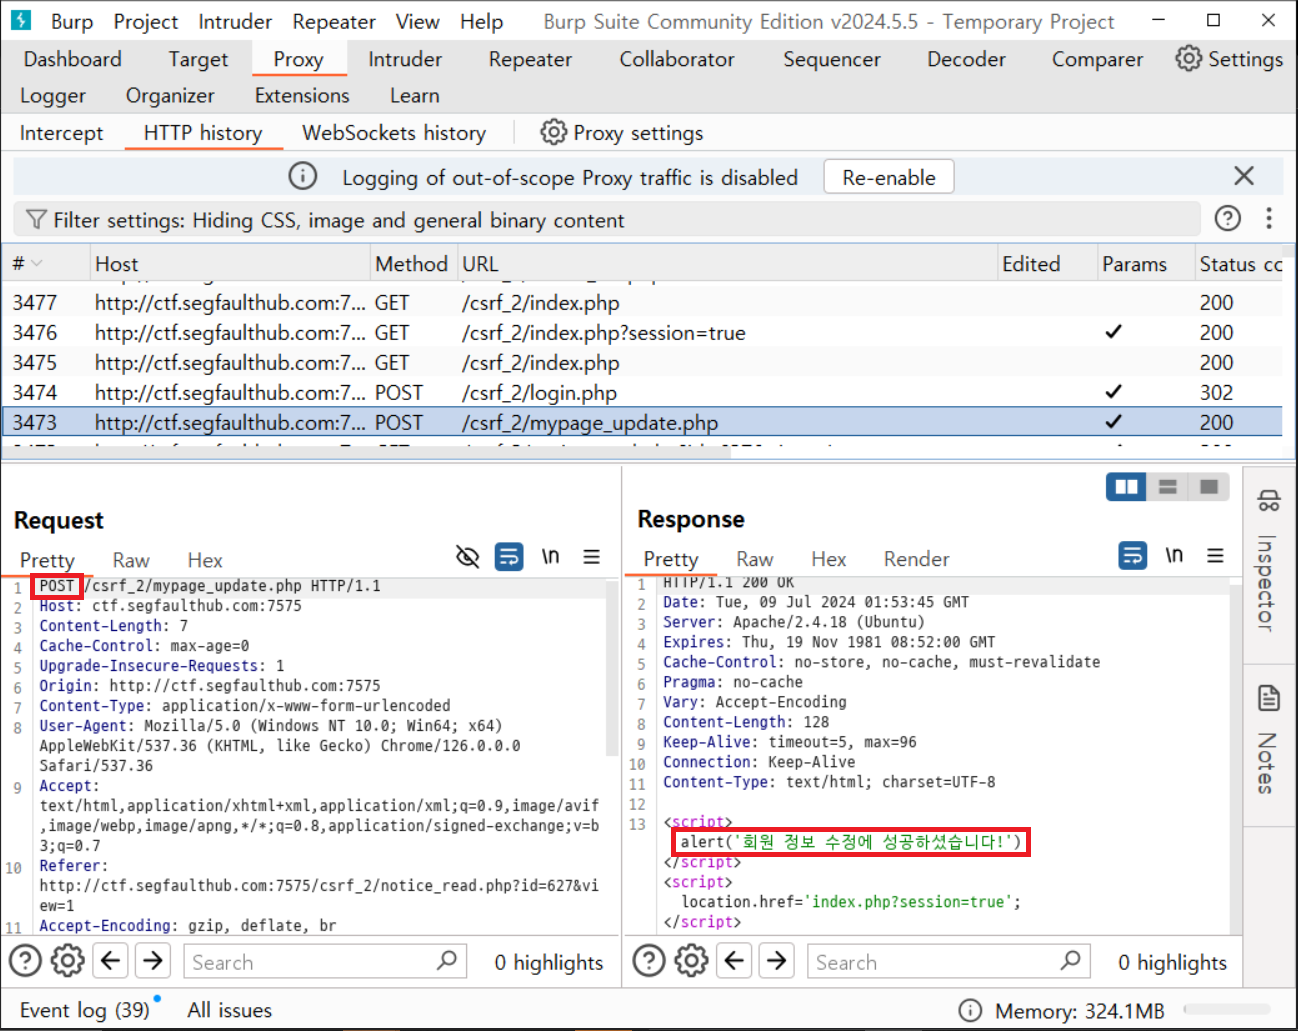Switch to the Intercept sub-tab
Screen dimensions: 1298x1031
(x=61, y=133)
